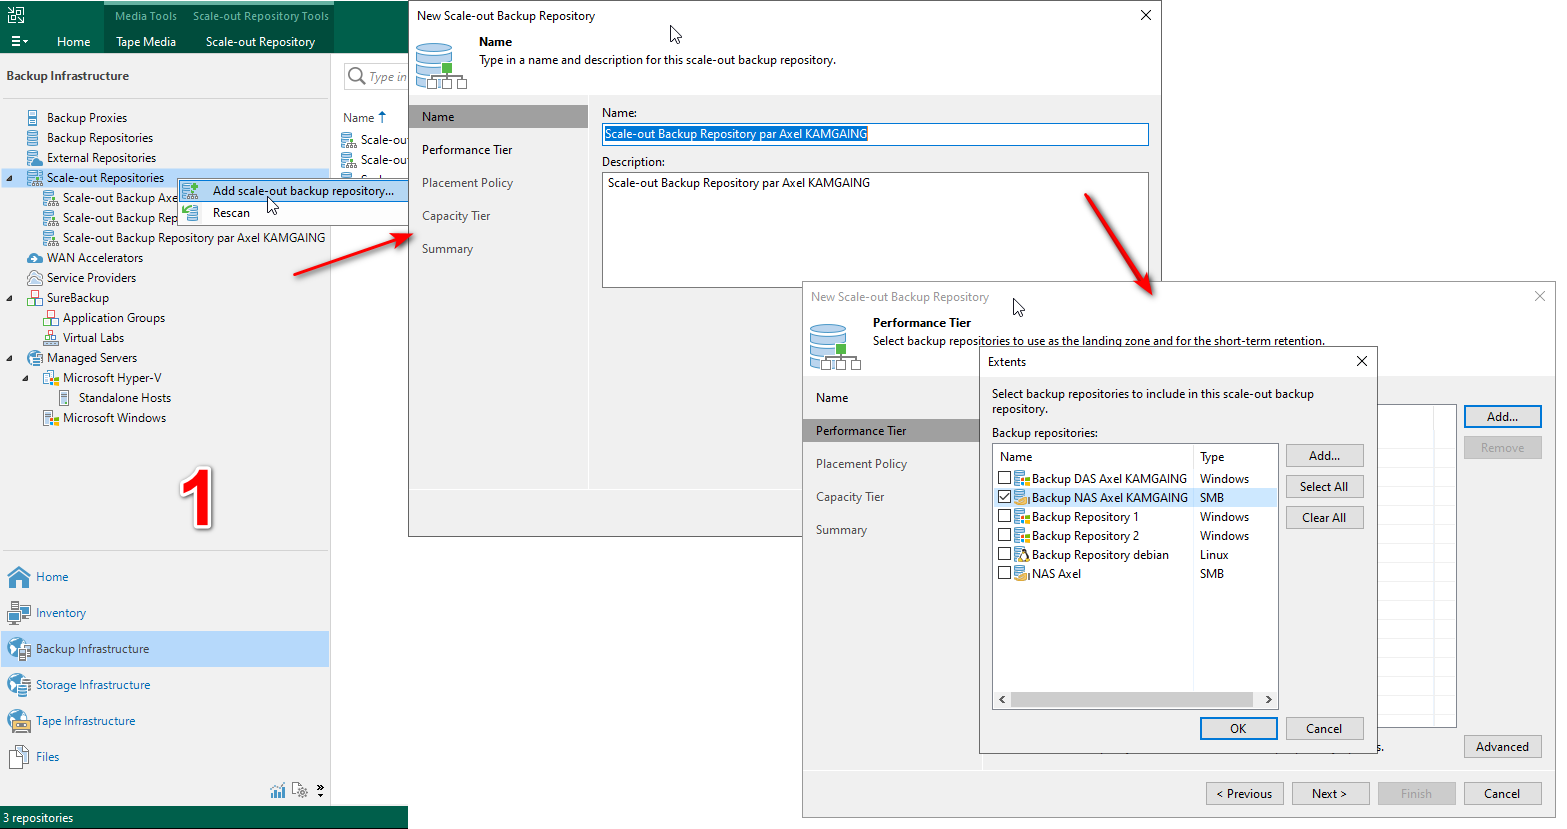Check the NAS Axel checkbox
Image resolution: width=1567 pixels, height=829 pixels.
[1004, 573]
